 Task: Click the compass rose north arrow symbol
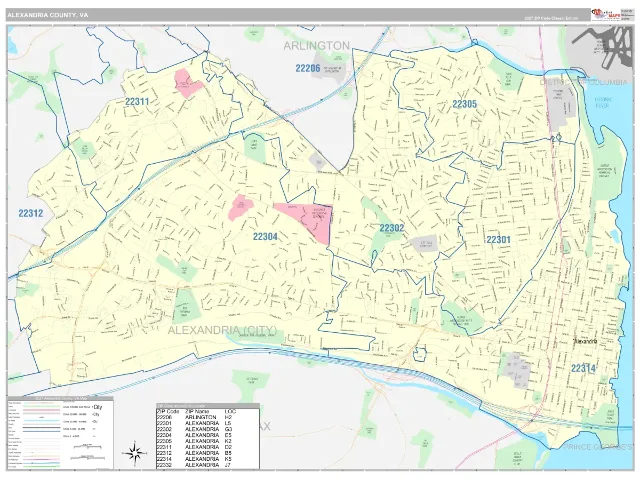pos(135,453)
